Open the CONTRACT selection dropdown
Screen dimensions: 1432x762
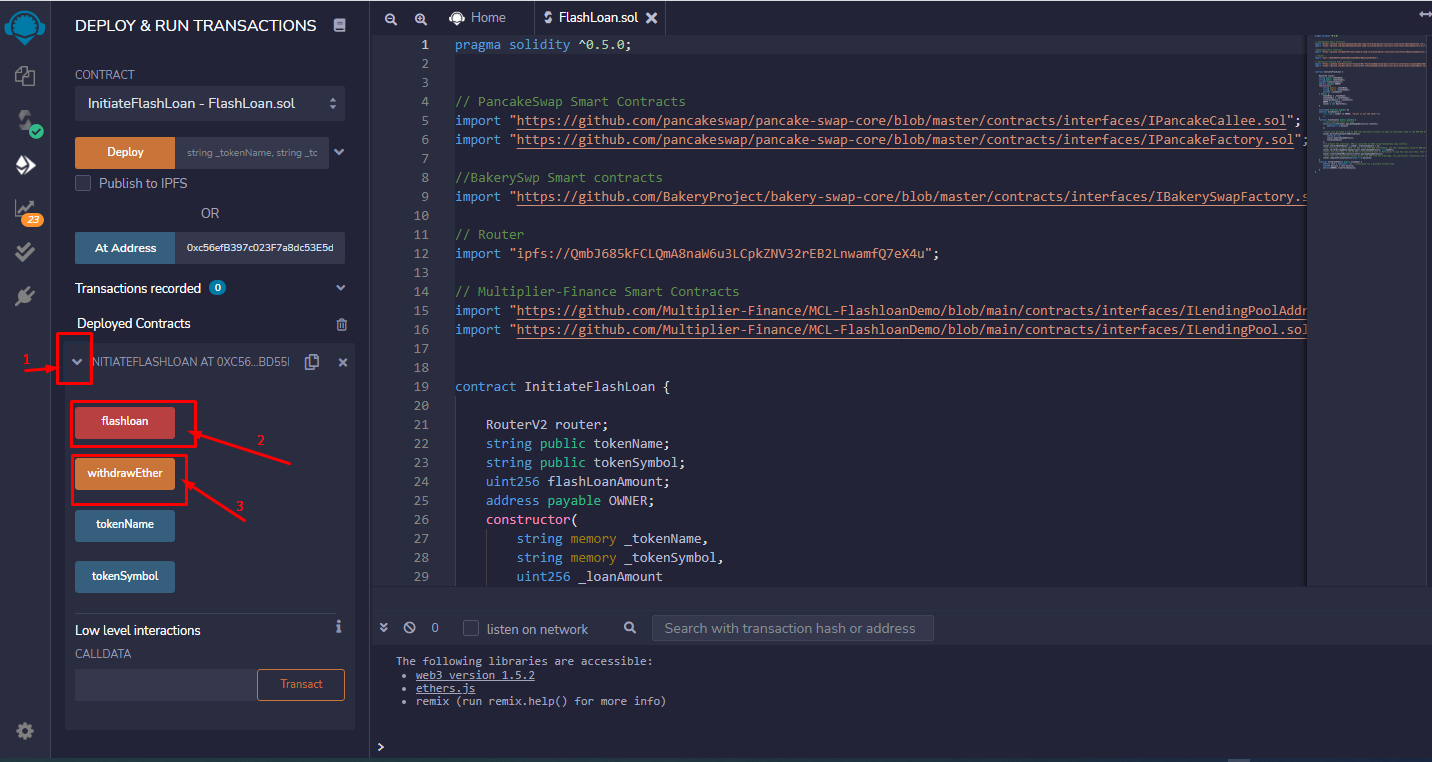(x=209, y=103)
